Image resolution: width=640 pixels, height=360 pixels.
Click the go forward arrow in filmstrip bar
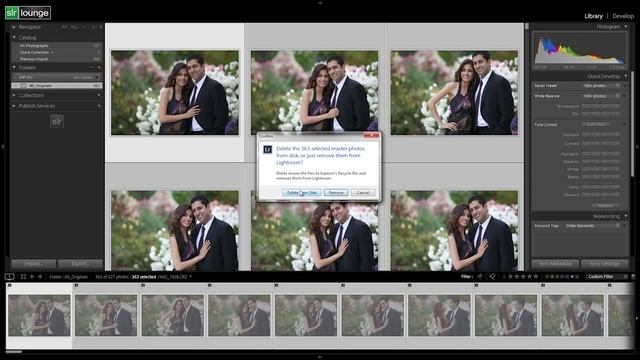(40, 277)
